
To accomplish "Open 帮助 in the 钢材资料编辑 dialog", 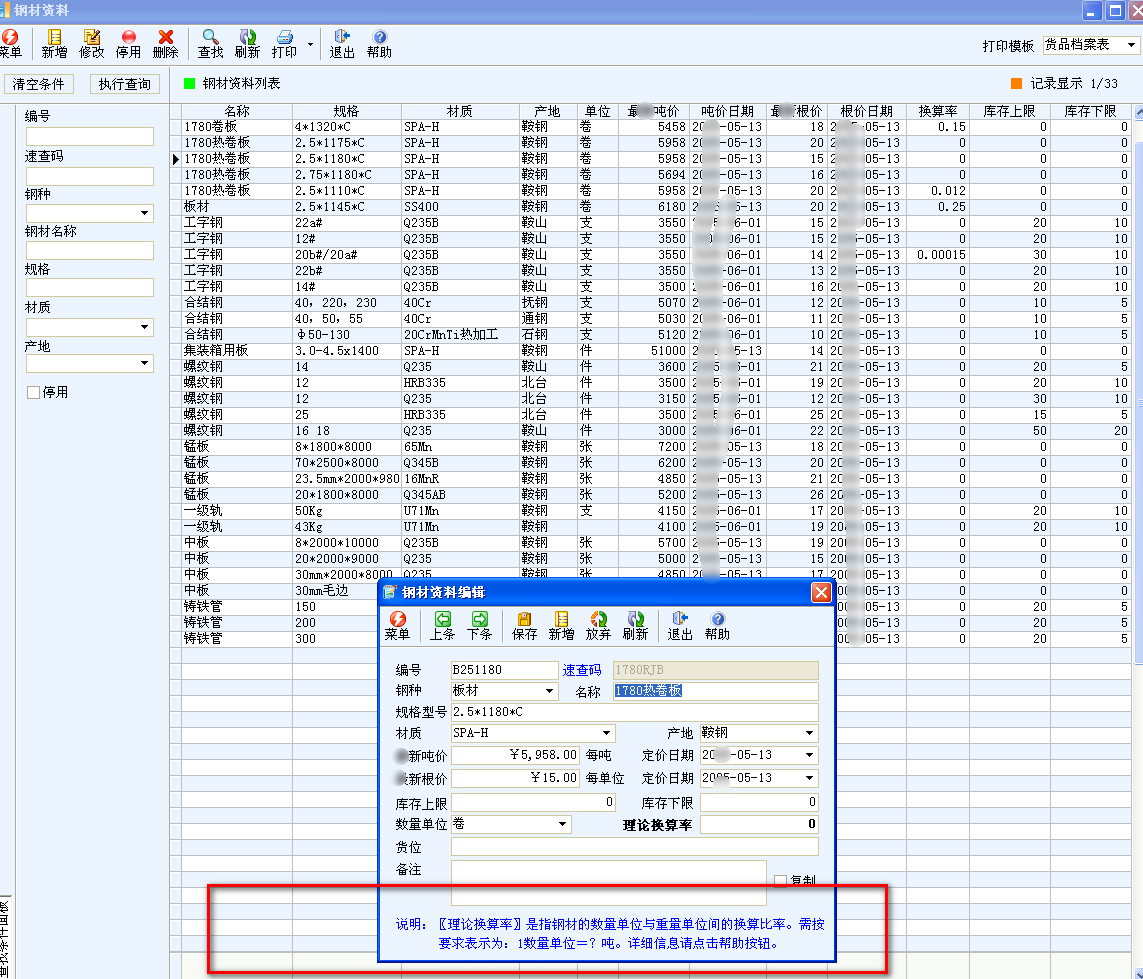I will coord(717,626).
